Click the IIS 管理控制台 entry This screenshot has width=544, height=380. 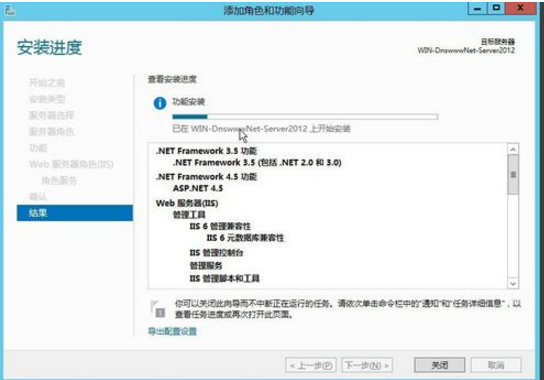point(216,253)
